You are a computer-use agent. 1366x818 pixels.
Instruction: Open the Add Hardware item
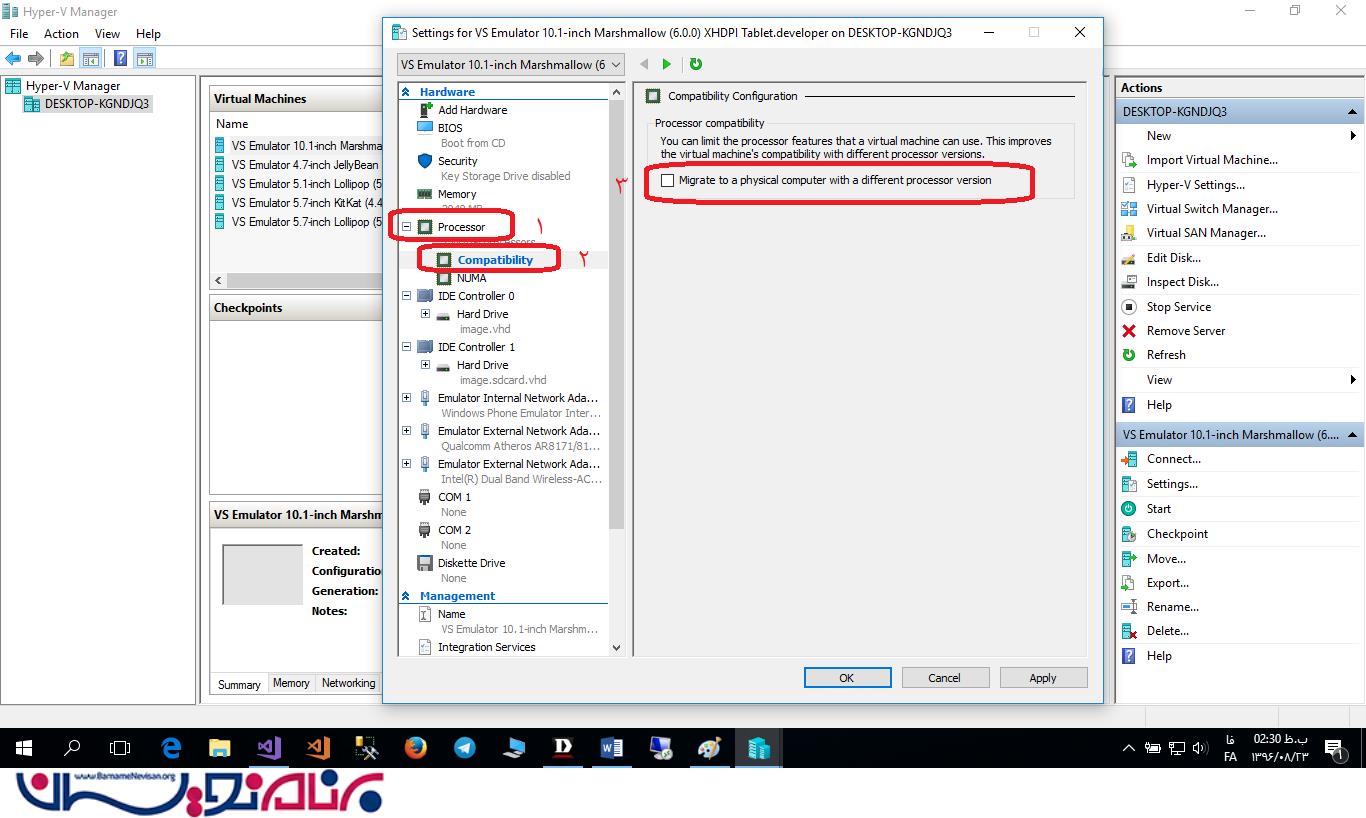coord(472,110)
